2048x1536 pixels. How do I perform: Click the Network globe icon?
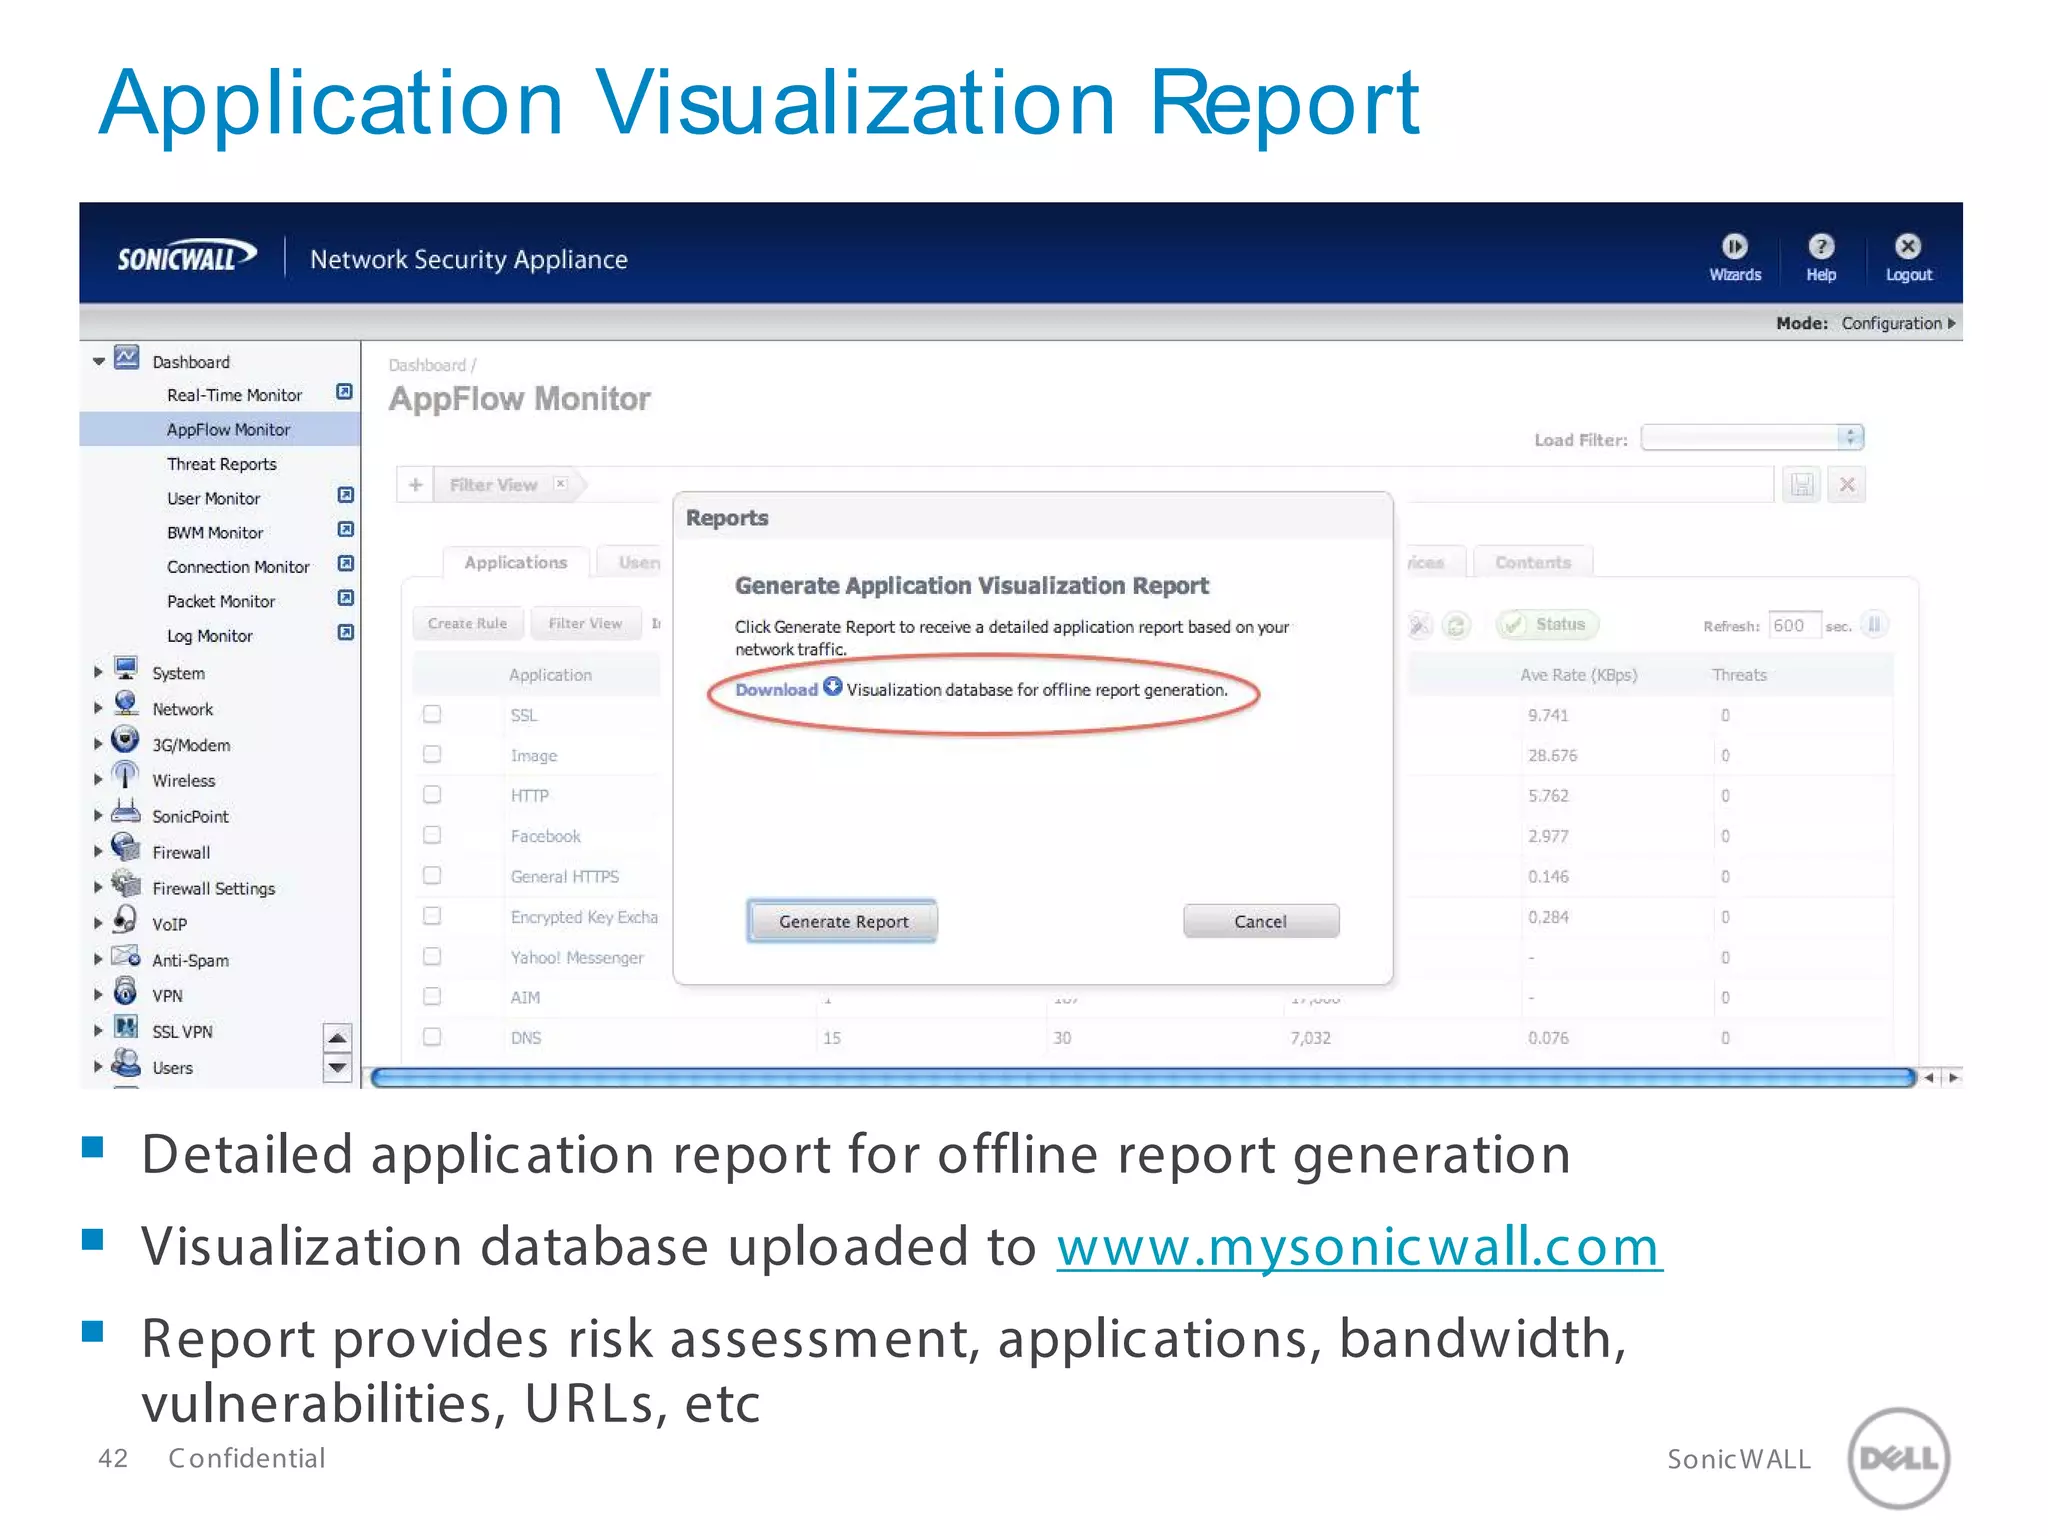pos(126,704)
